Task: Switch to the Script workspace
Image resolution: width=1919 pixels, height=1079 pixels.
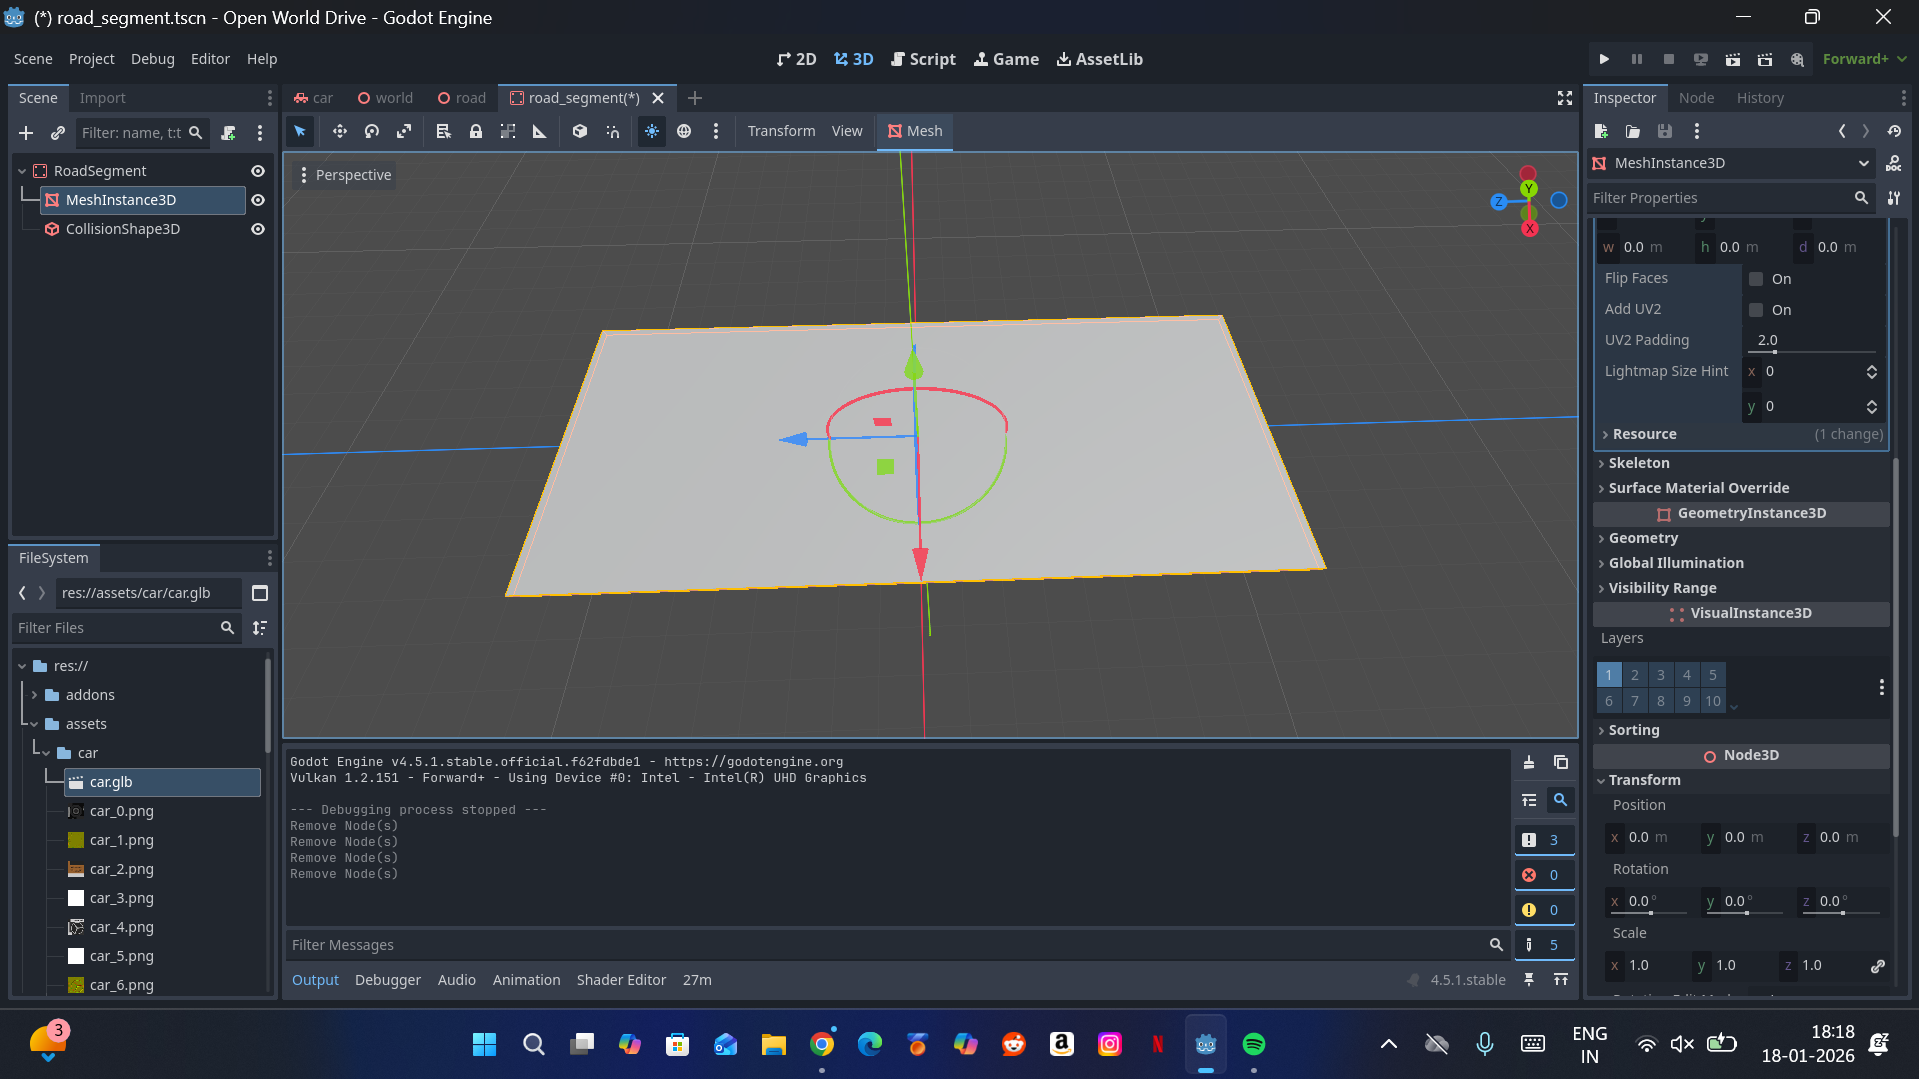Action: [x=923, y=59]
